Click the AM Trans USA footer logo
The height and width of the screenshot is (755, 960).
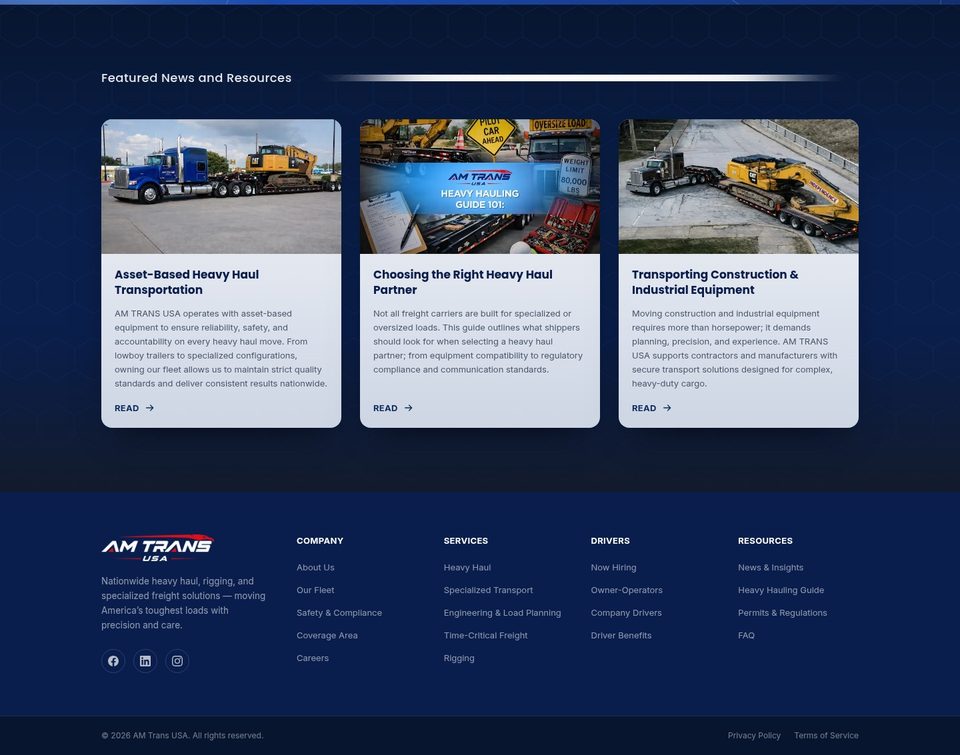click(157, 547)
